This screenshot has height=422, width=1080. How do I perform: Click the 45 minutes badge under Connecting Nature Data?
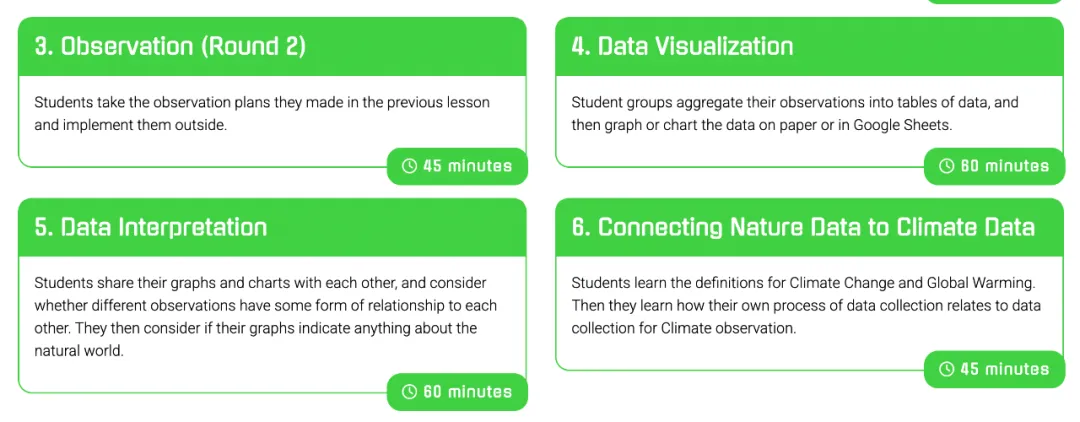(x=994, y=369)
